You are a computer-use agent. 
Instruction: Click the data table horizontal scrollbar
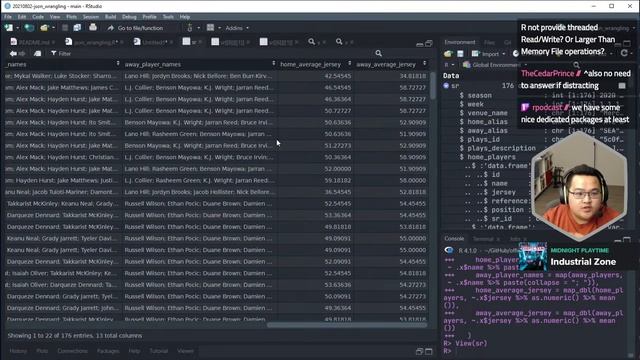[x=347, y=325]
